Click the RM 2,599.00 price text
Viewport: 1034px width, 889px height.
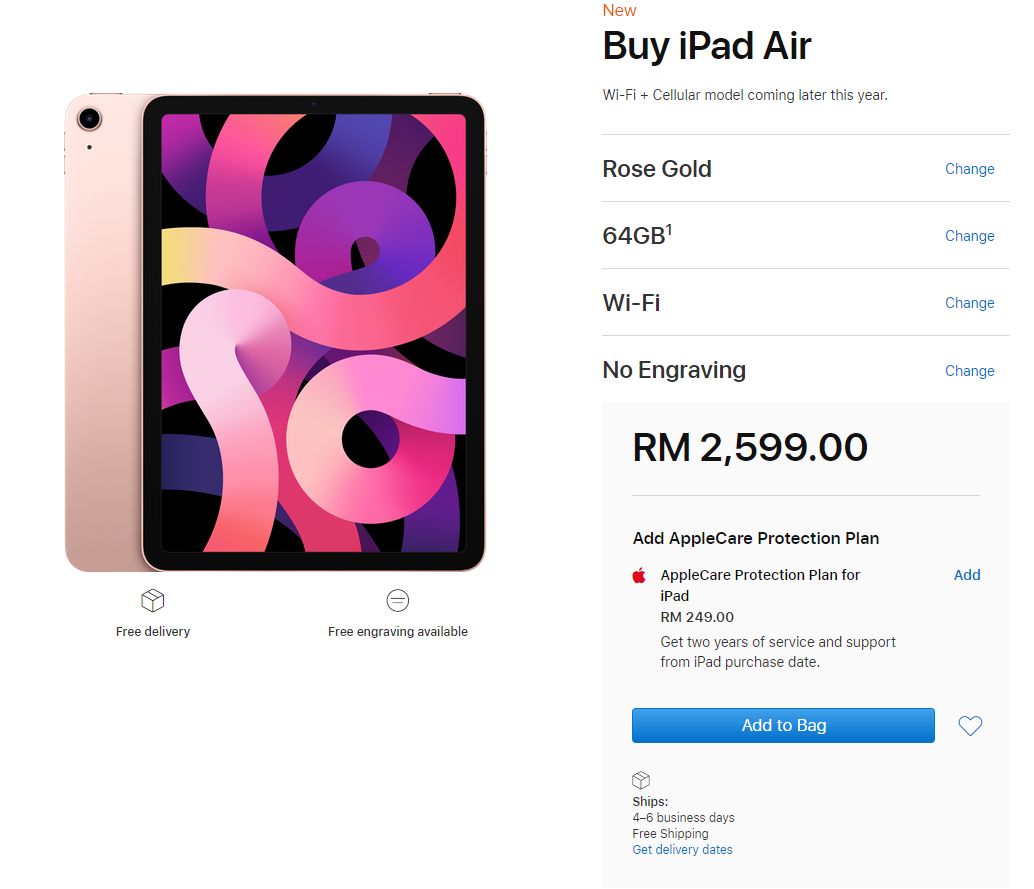750,447
